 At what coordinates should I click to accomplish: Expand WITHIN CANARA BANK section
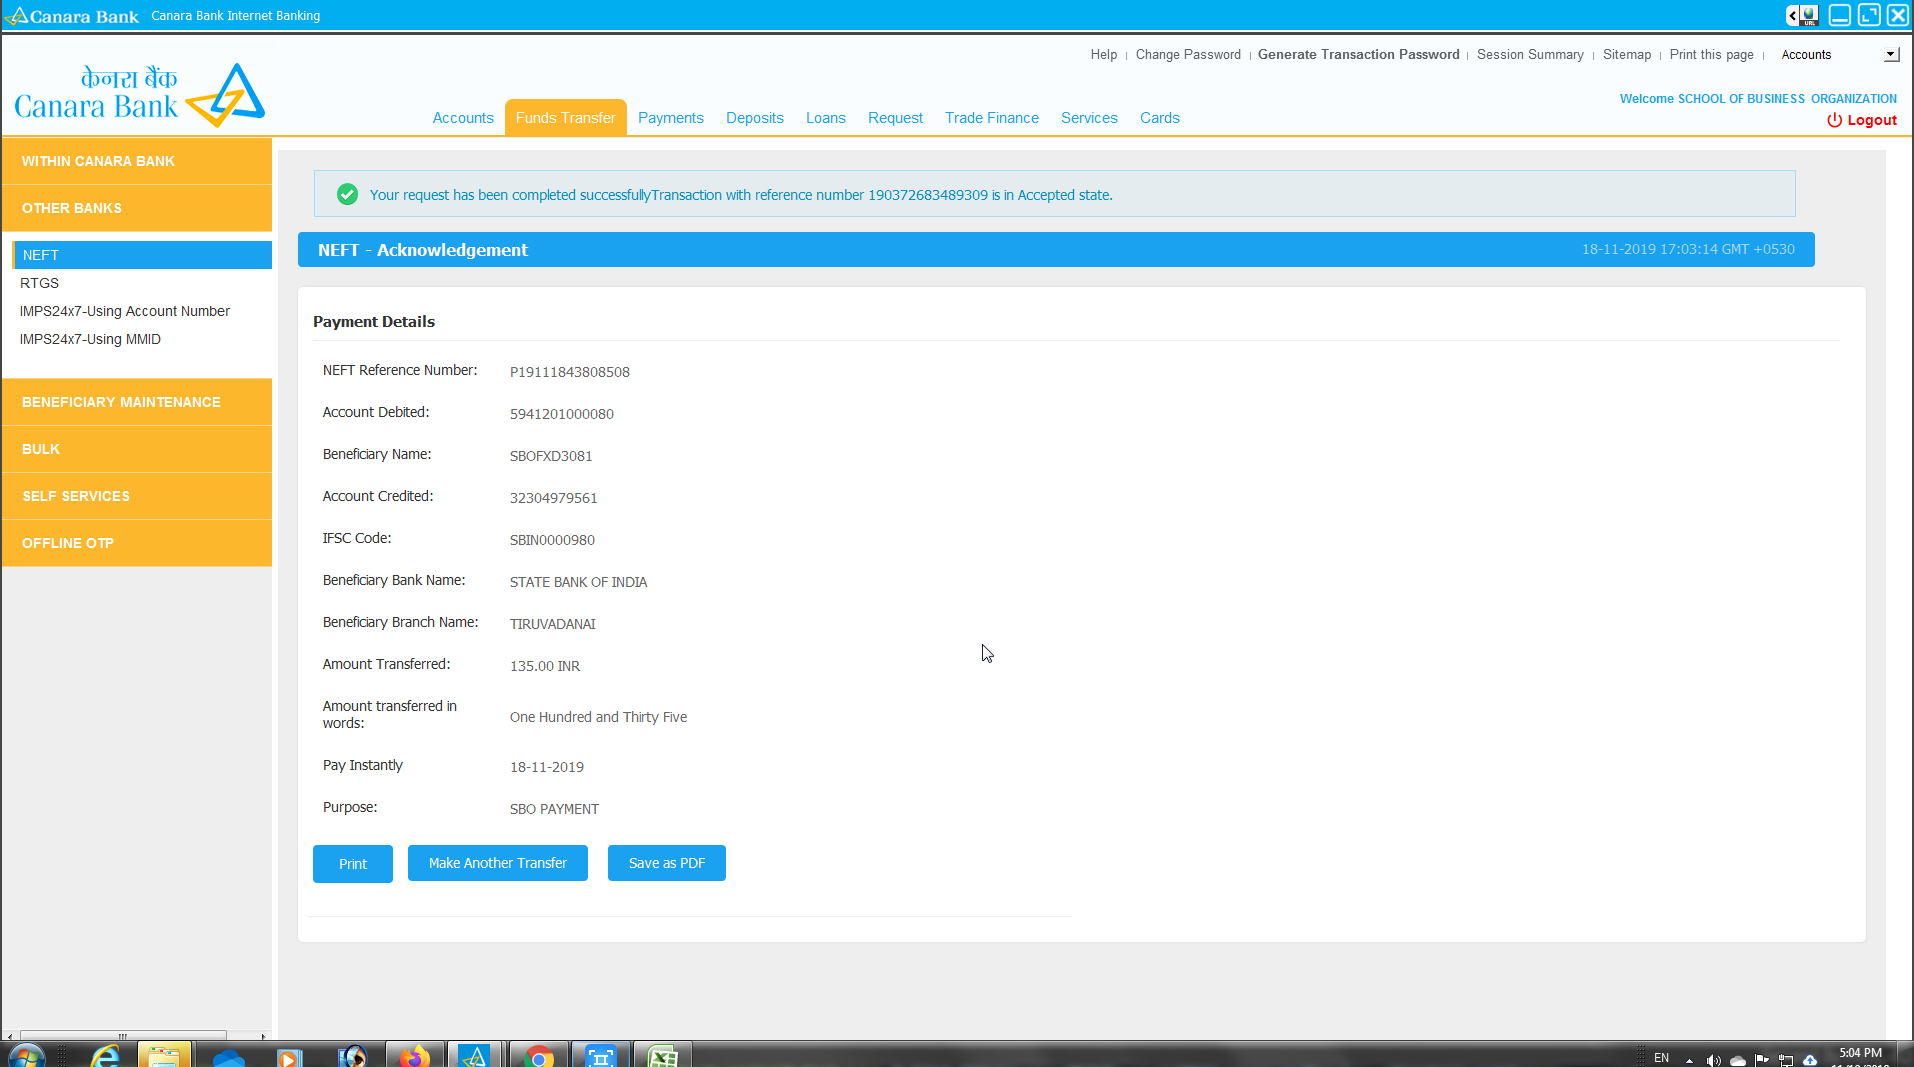(x=137, y=161)
